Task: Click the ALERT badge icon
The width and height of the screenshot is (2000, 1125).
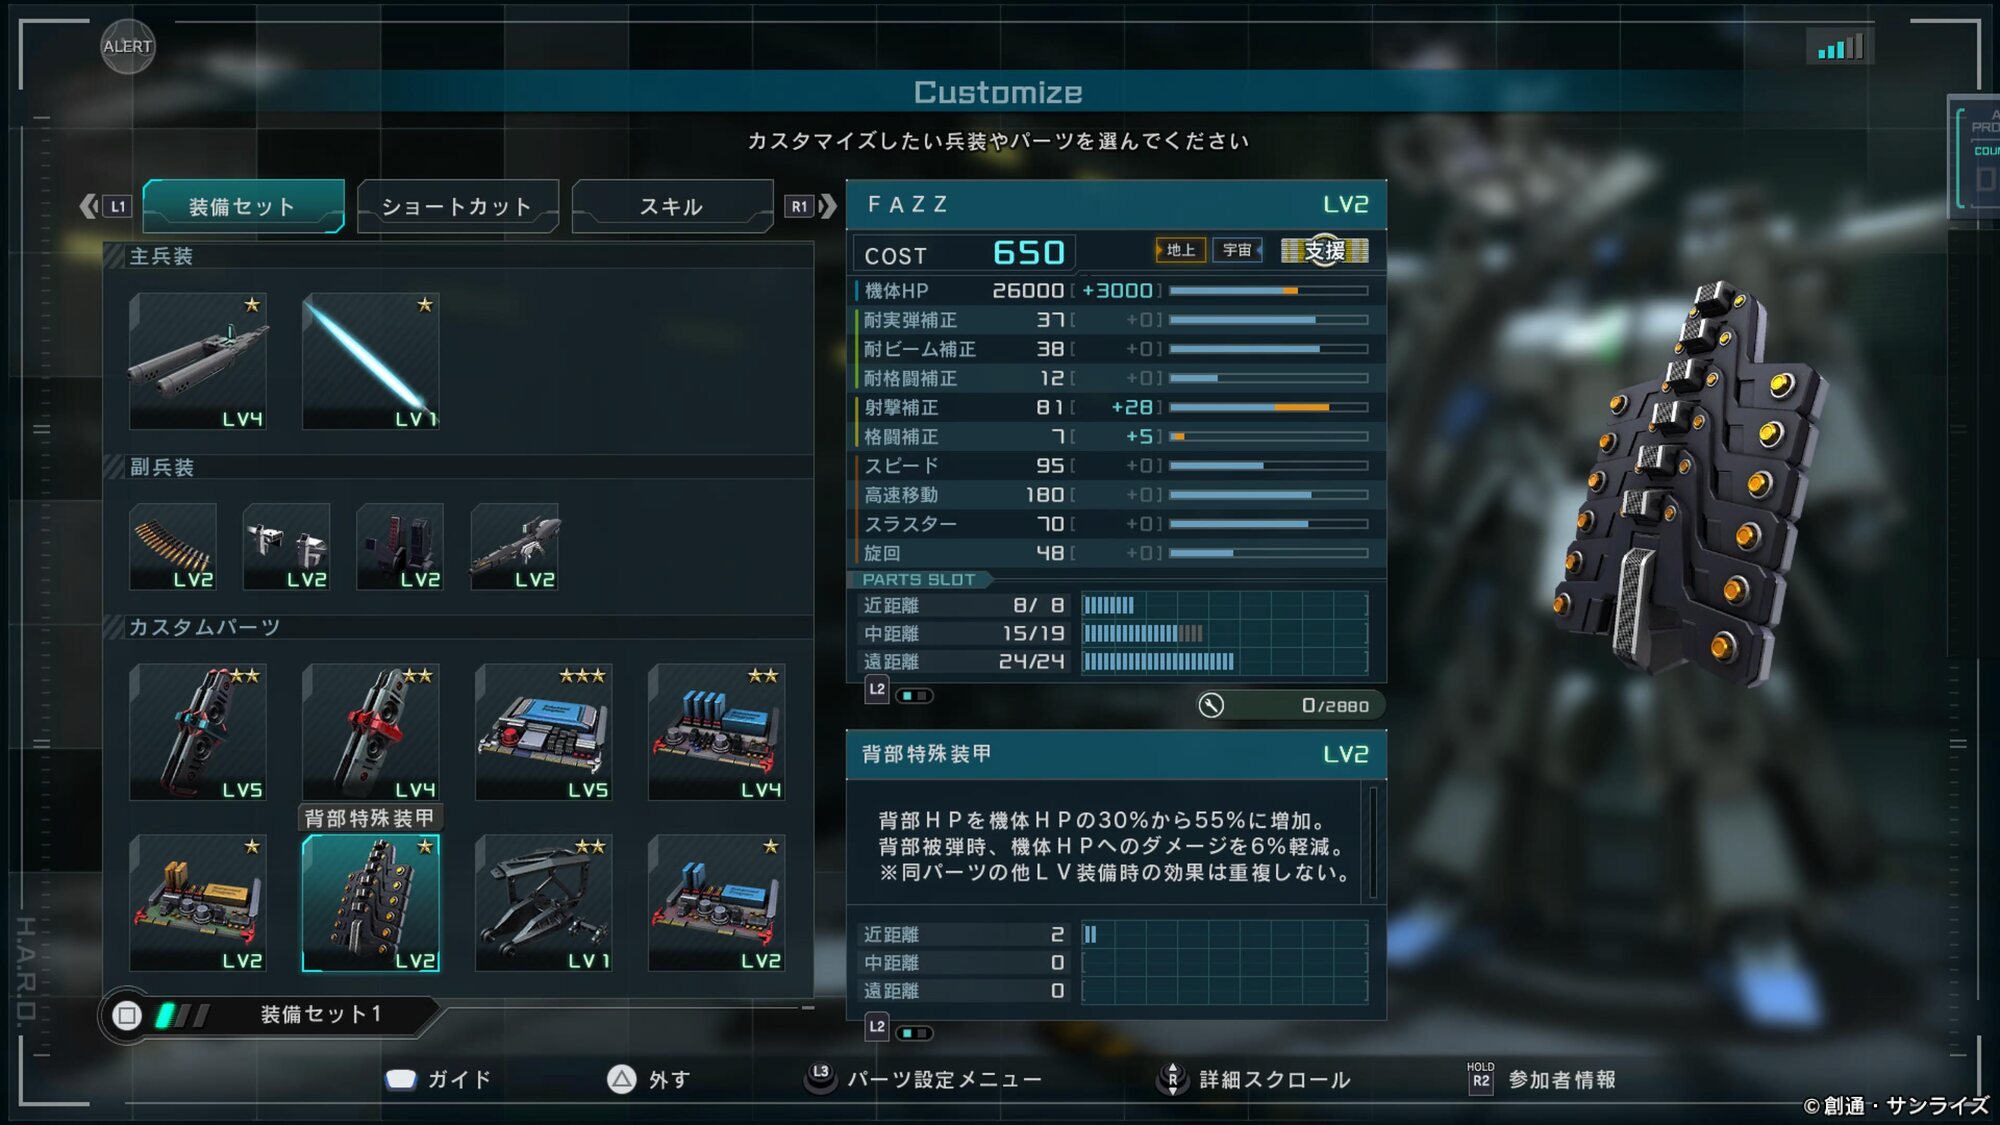Action: point(128,46)
